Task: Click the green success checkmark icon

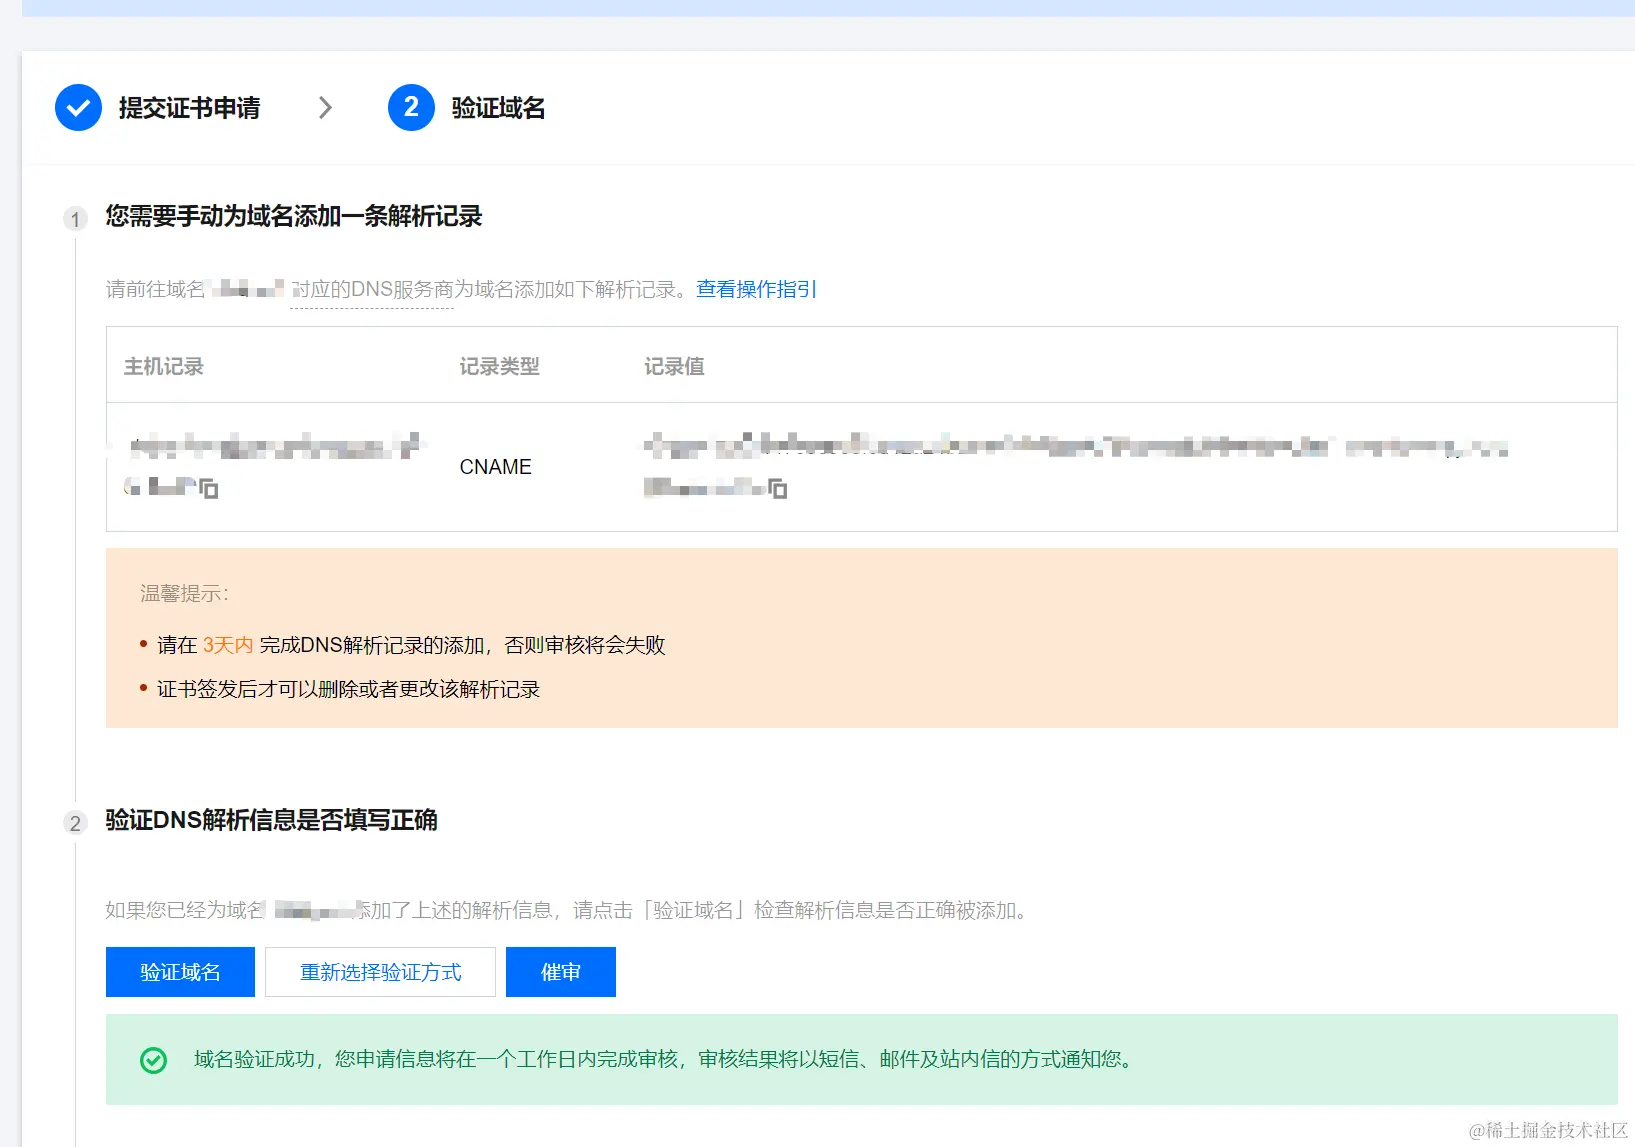Action: 153,1060
